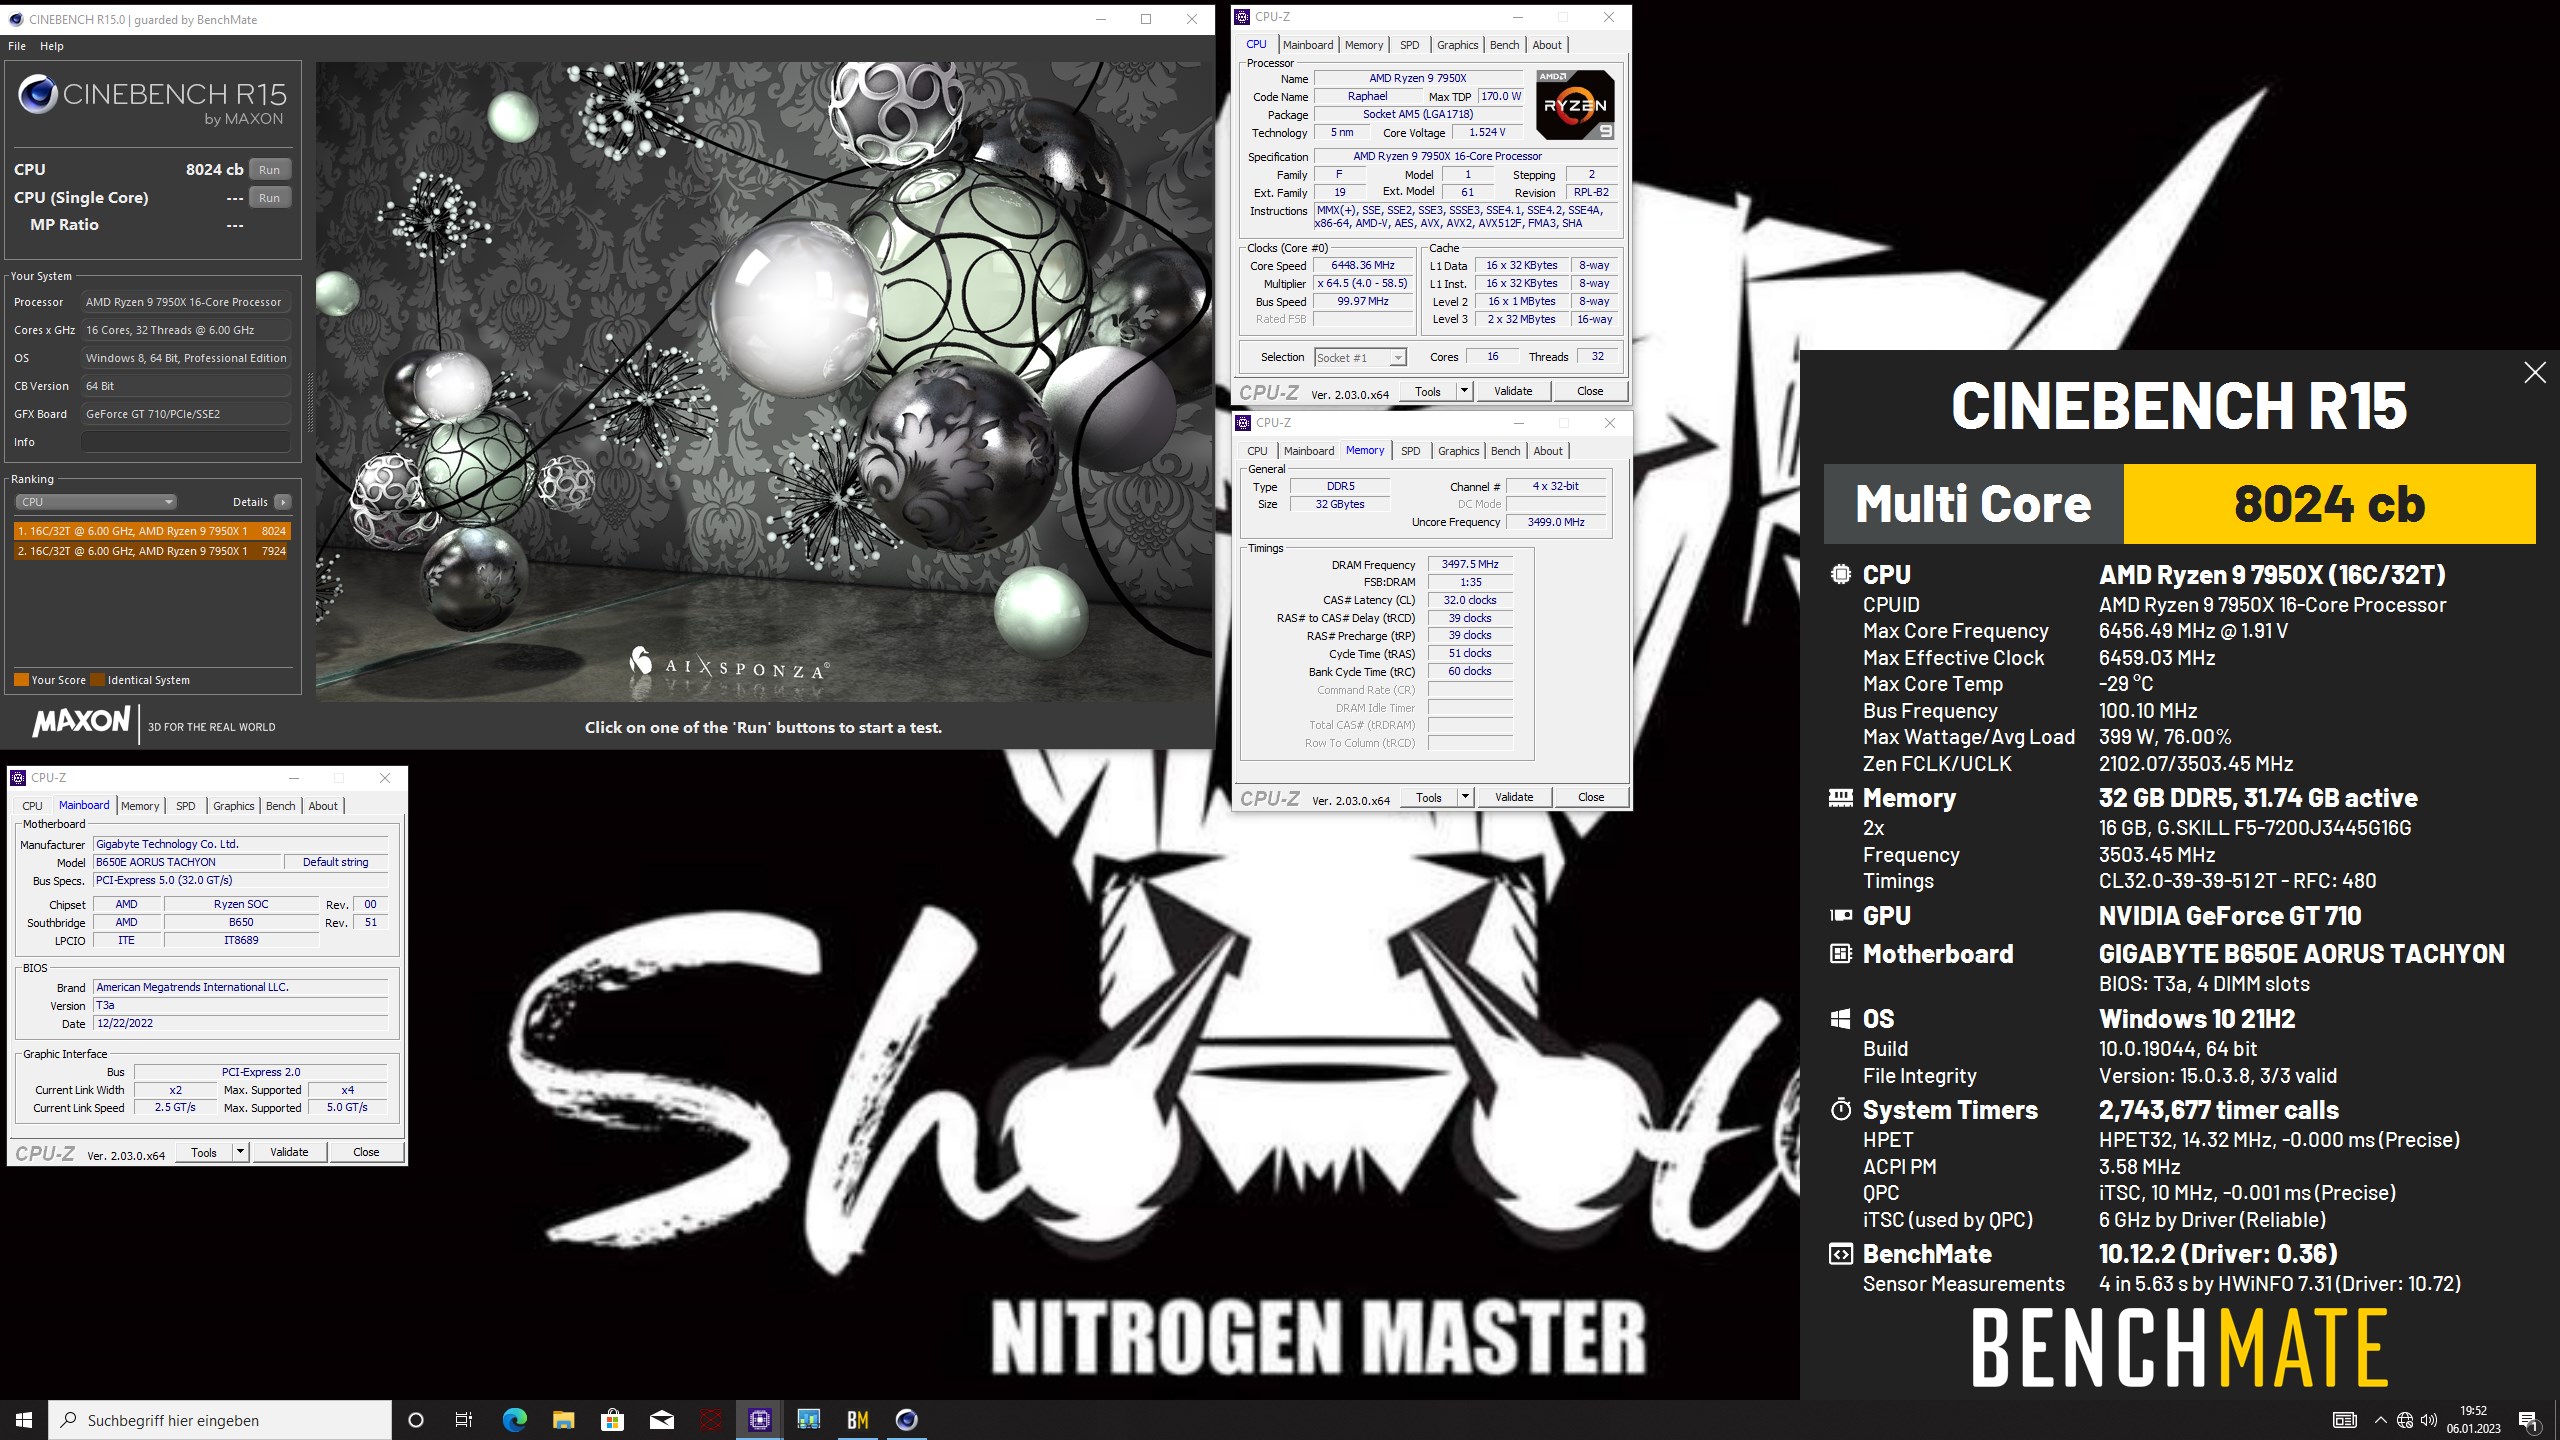The image size is (2560, 1440).
Task: Open About tab in CPU-Z Mainboard window
Action: tap(323, 806)
